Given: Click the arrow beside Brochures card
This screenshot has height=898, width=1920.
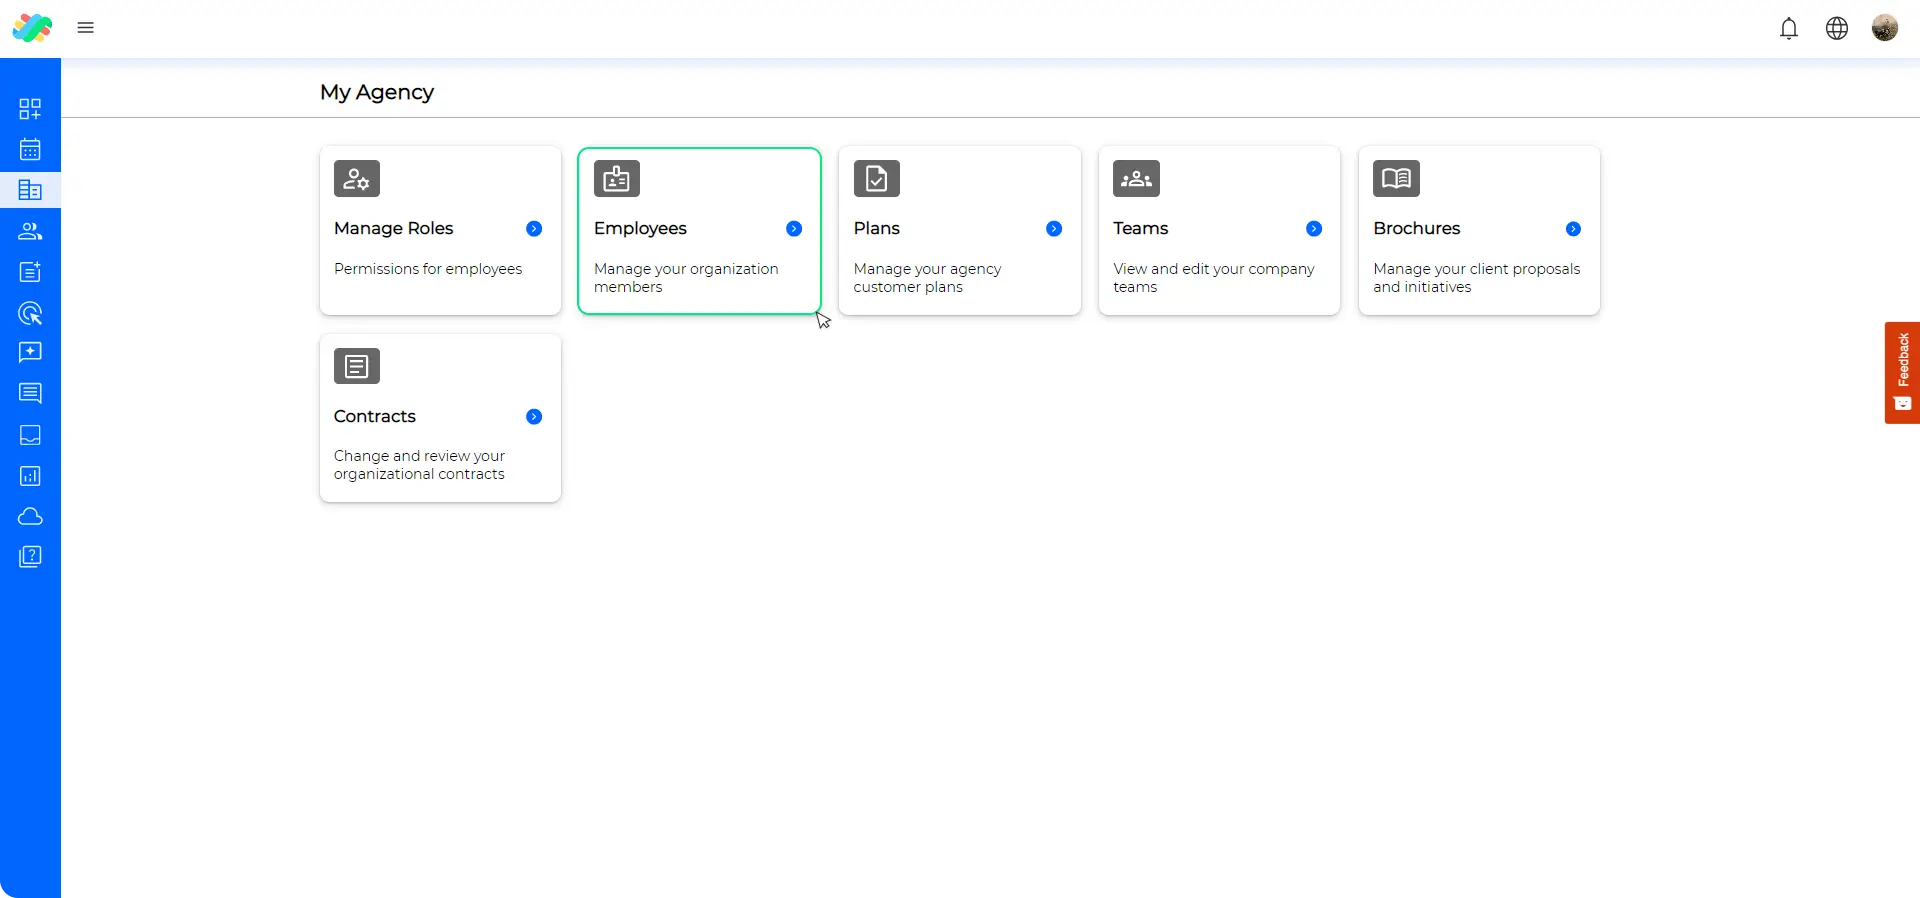Looking at the screenshot, I should click(x=1573, y=229).
